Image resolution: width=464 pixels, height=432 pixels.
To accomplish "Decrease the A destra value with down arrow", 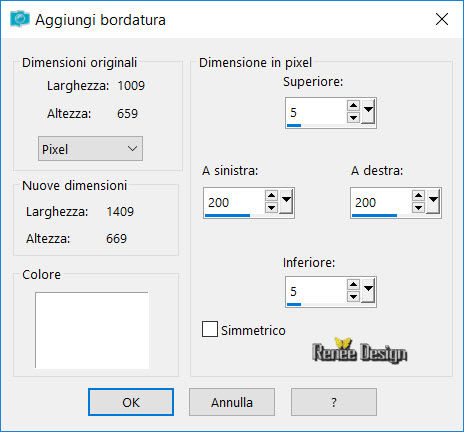I will coord(418,208).
